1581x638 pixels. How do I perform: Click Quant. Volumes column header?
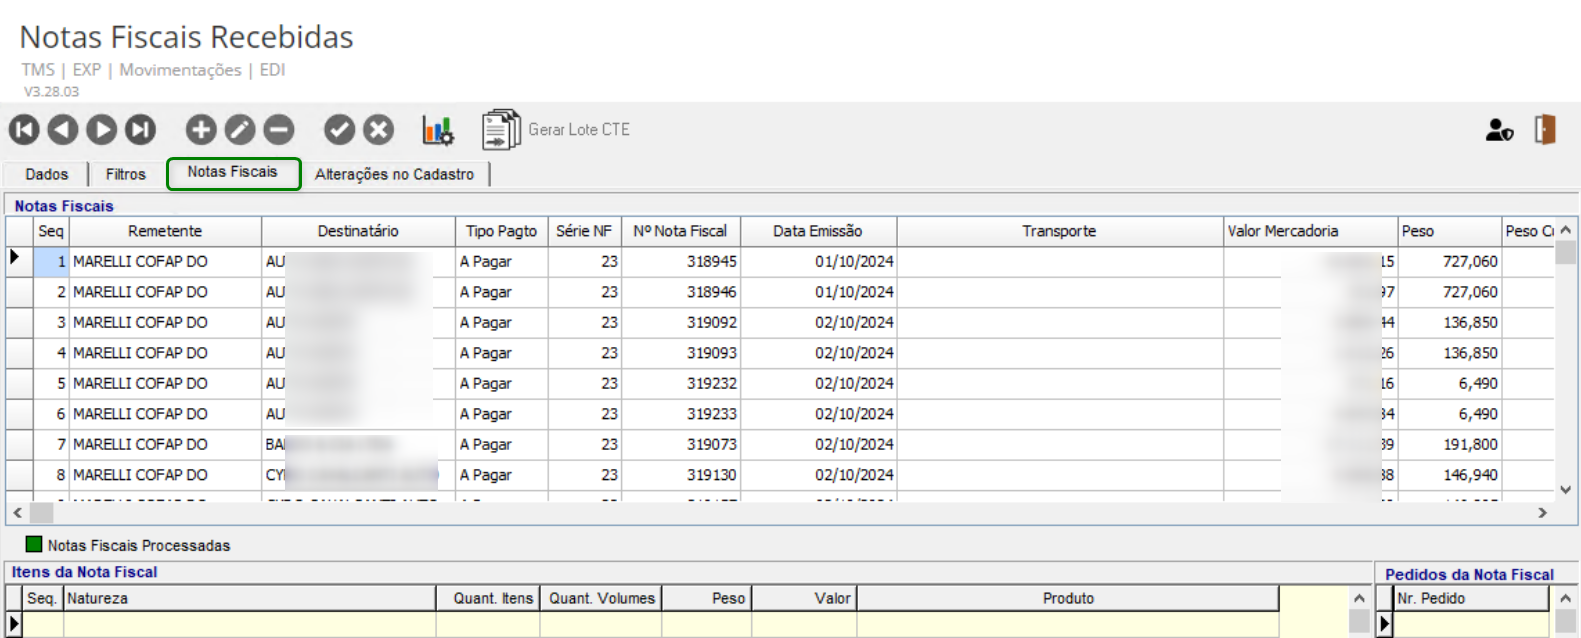pyautogui.click(x=601, y=599)
